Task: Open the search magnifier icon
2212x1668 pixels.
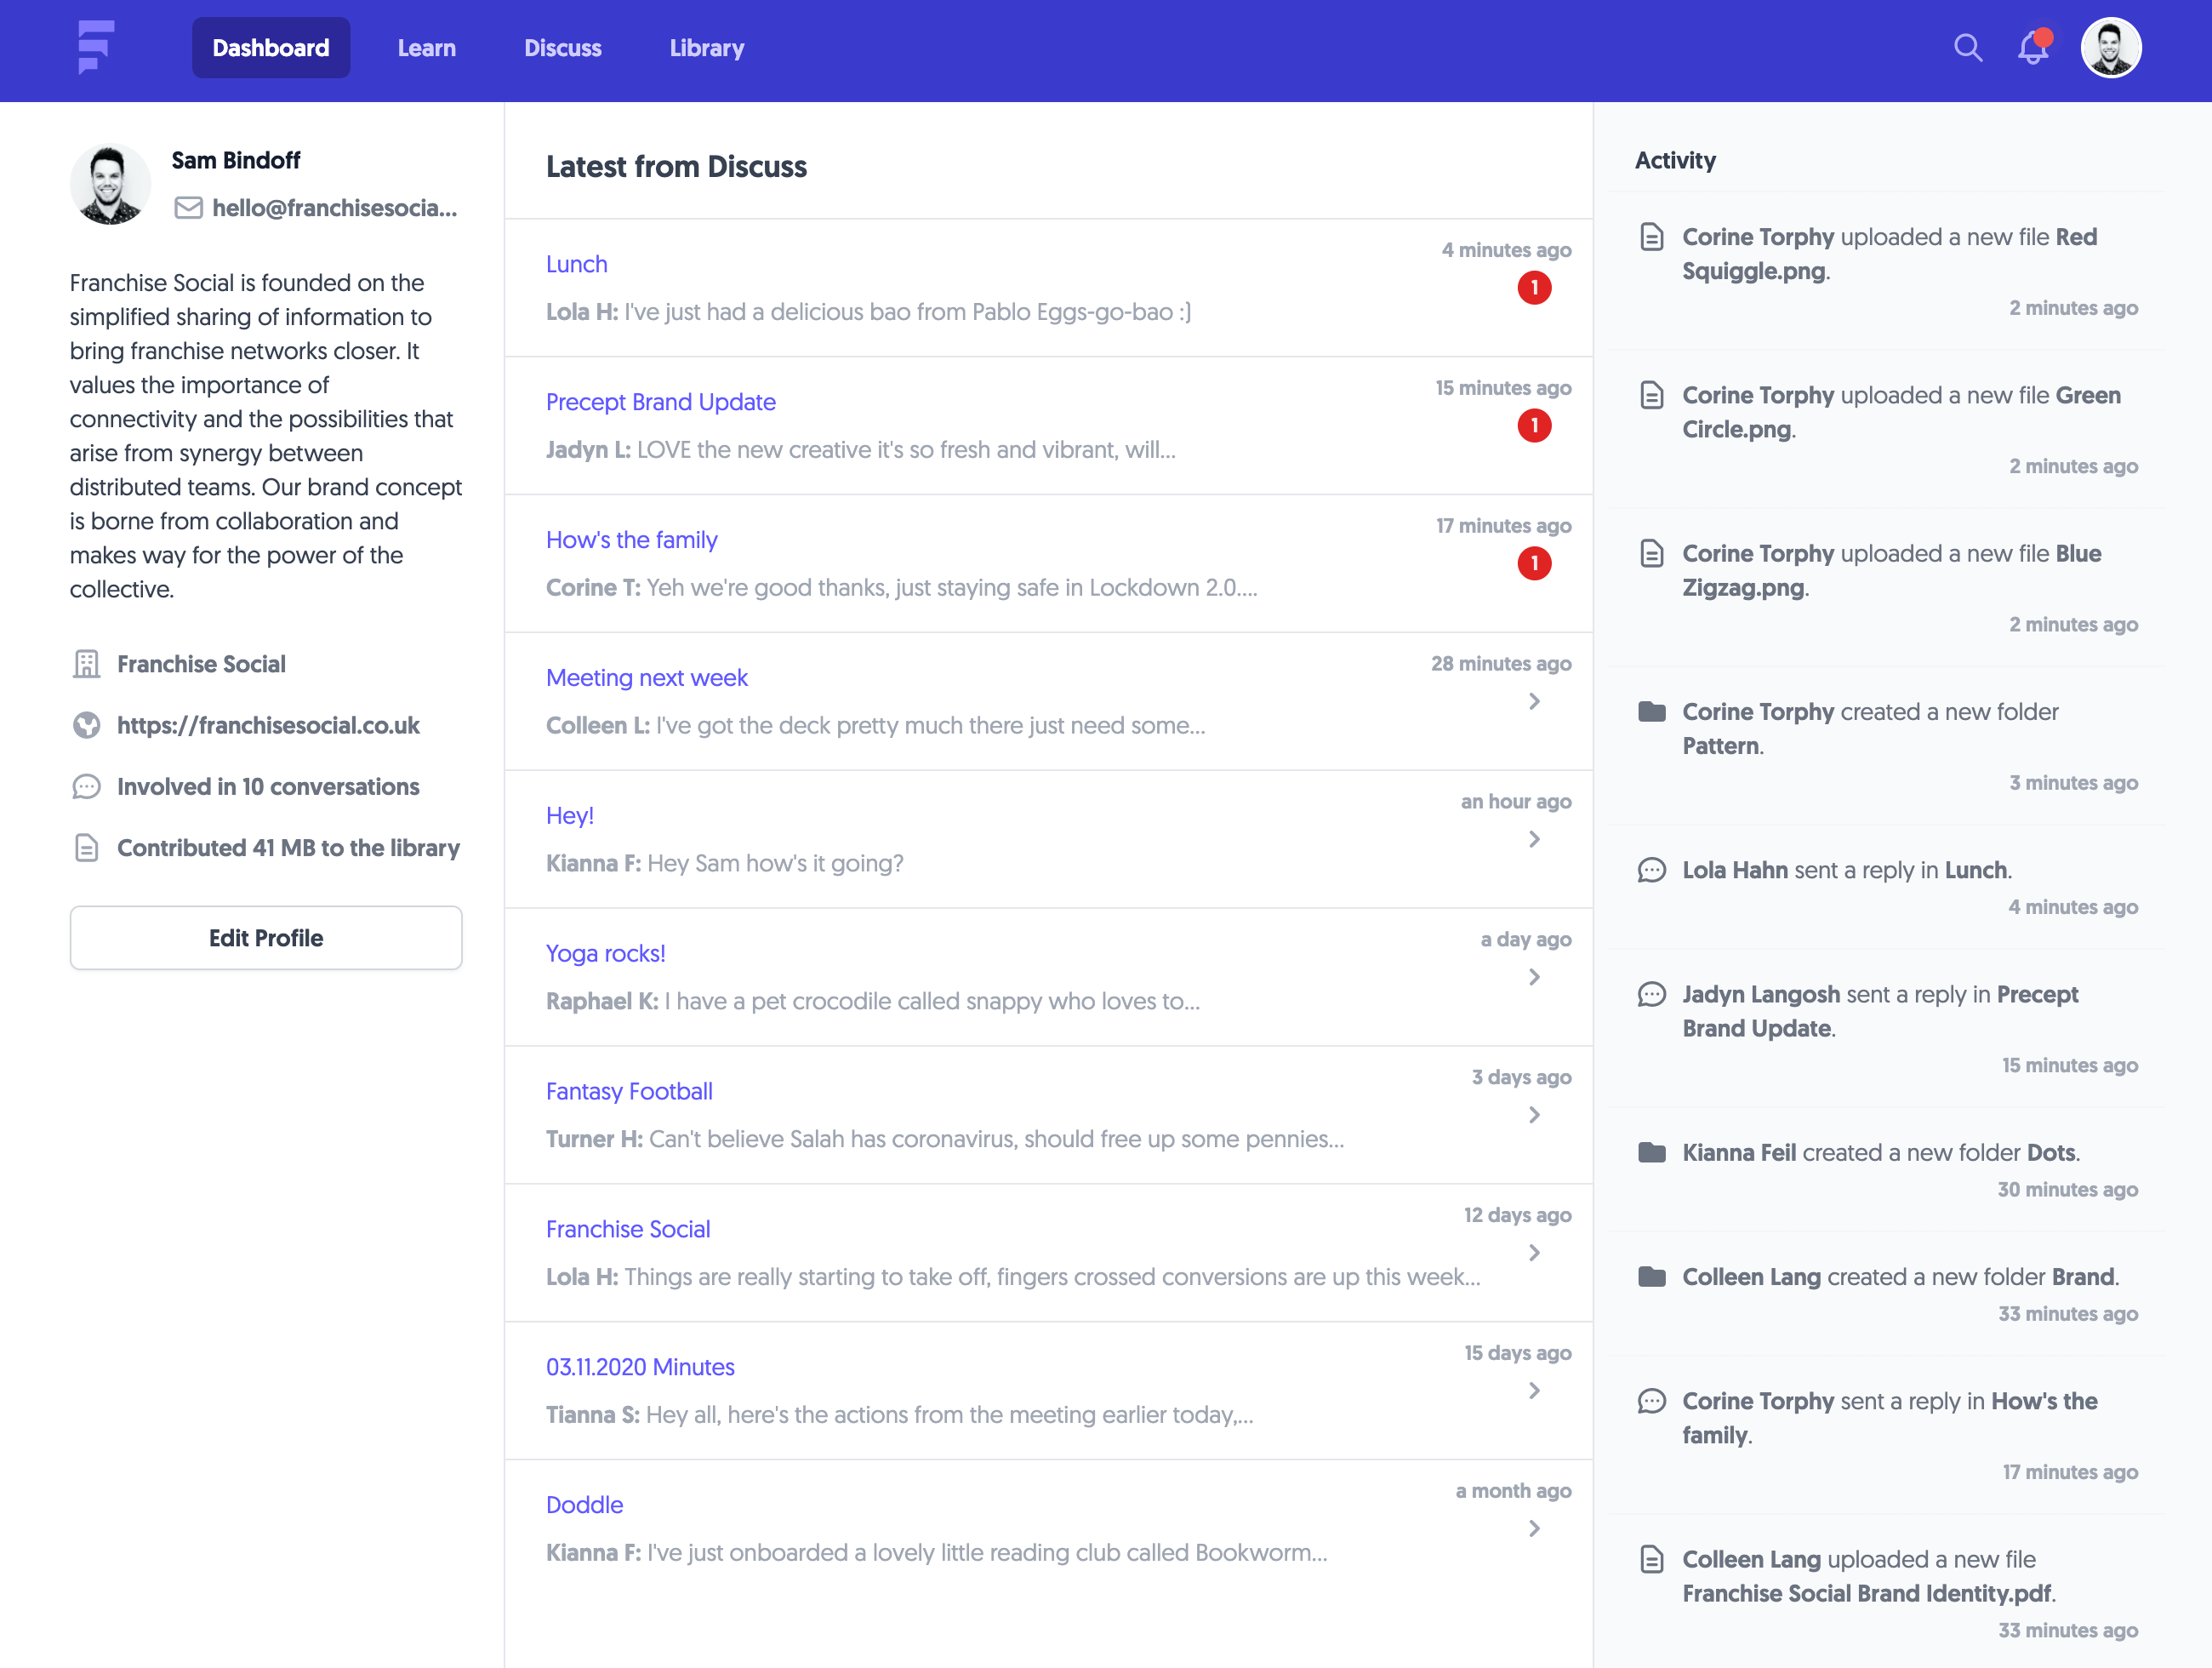Action: [x=1967, y=48]
